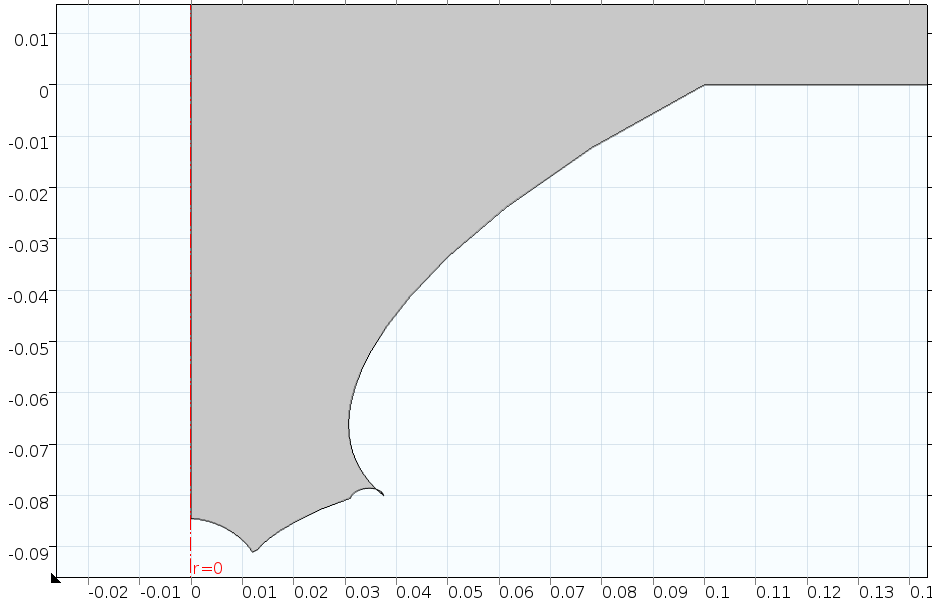The image size is (932, 600).
Task: Click the -0.08 tick label on vertical axis
Action: 29,502
